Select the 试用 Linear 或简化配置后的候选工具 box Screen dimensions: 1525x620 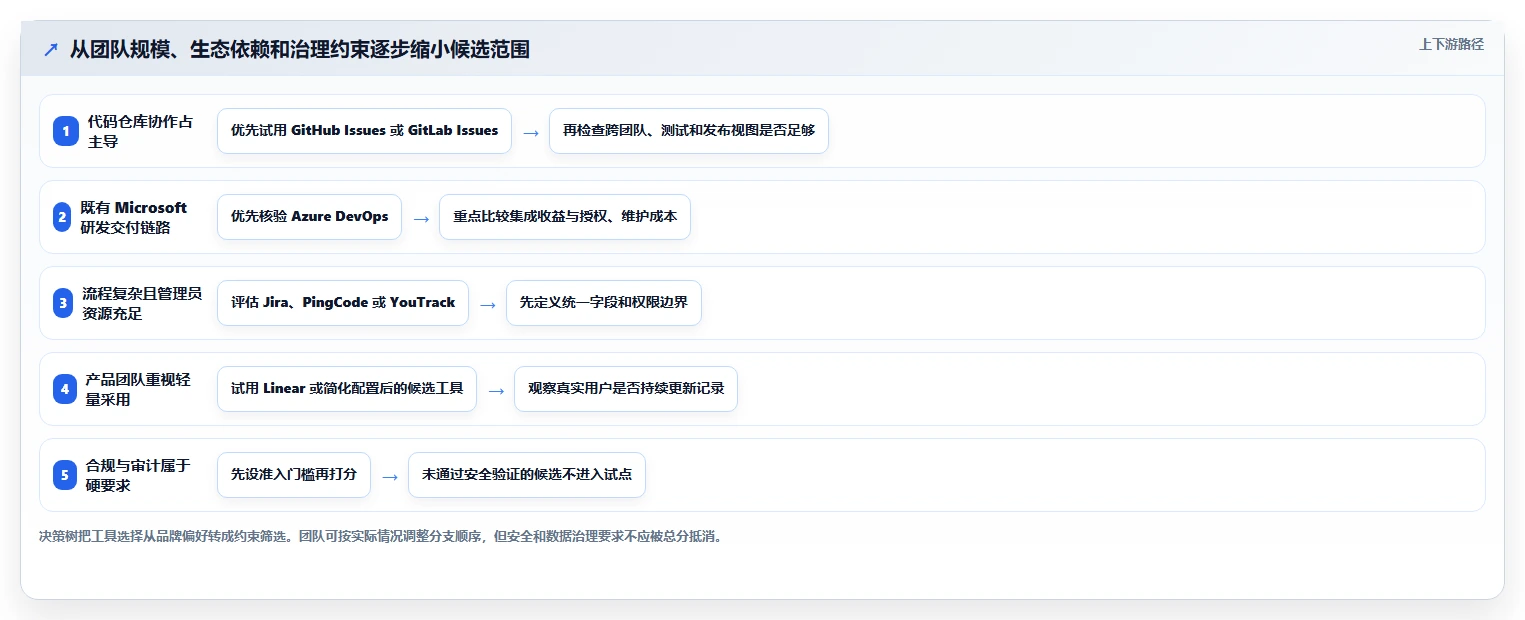pyautogui.click(x=347, y=389)
